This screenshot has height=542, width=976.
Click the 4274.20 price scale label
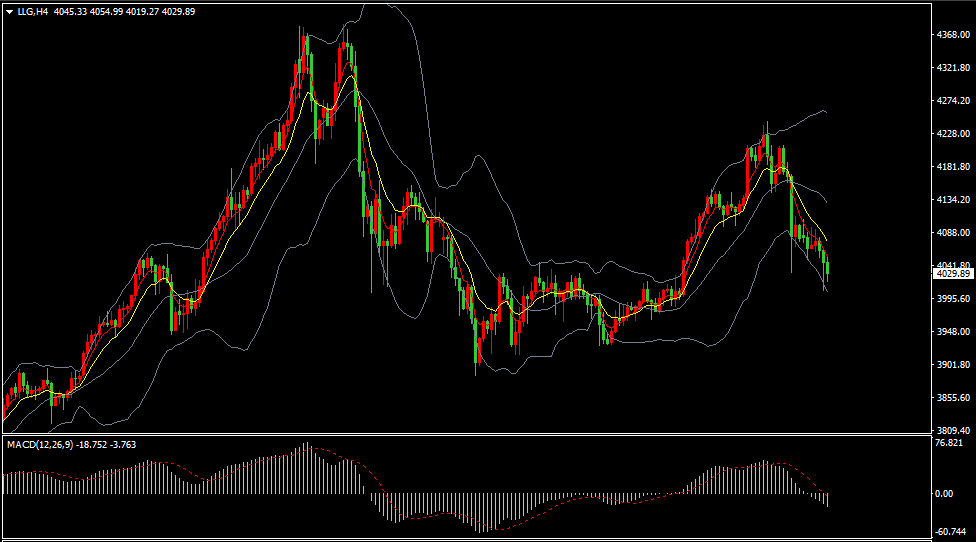click(953, 101)
